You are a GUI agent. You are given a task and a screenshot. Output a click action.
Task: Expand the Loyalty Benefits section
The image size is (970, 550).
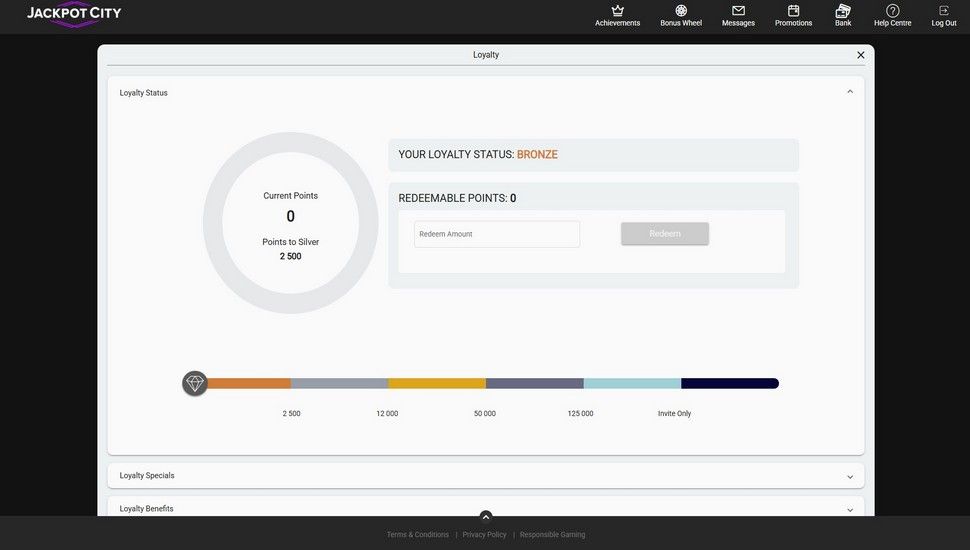[x=850, y=509]
